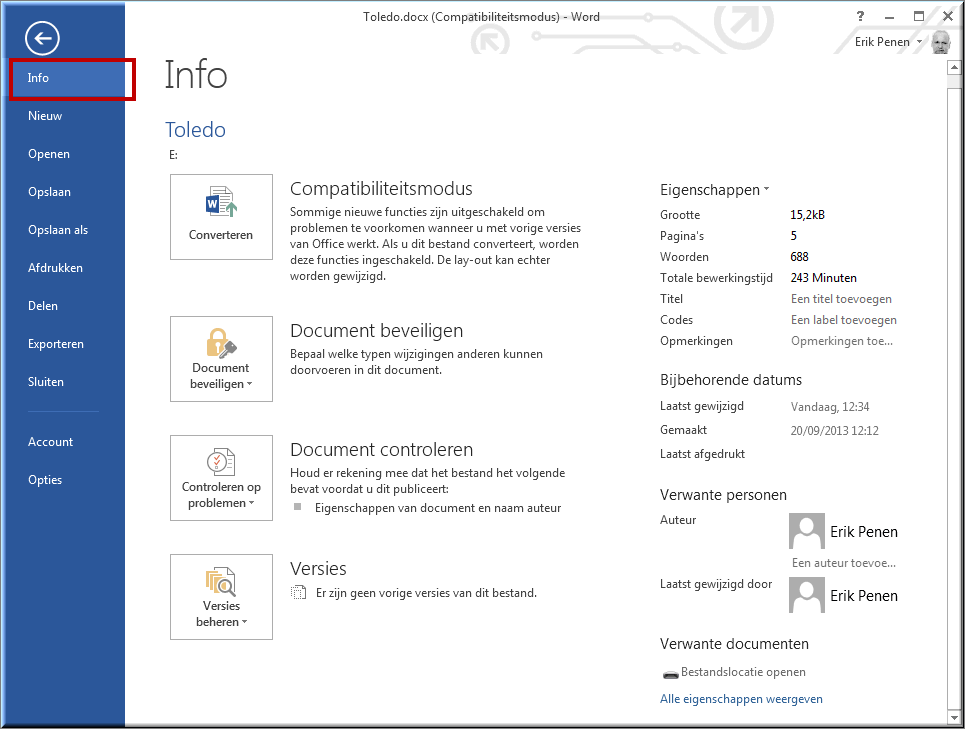Go to Opties in the sidebar

click(x=45, y=480)
